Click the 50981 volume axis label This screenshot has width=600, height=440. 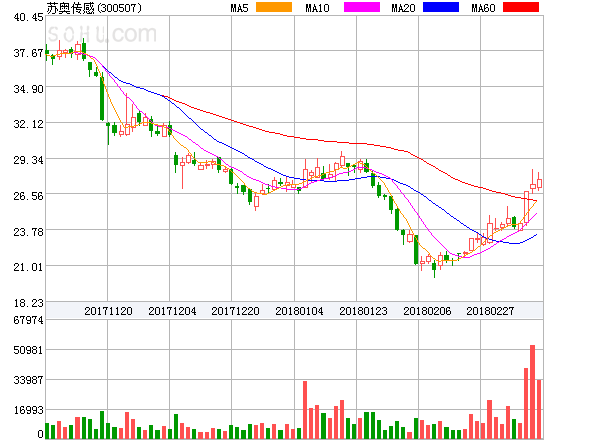[28, 350]
